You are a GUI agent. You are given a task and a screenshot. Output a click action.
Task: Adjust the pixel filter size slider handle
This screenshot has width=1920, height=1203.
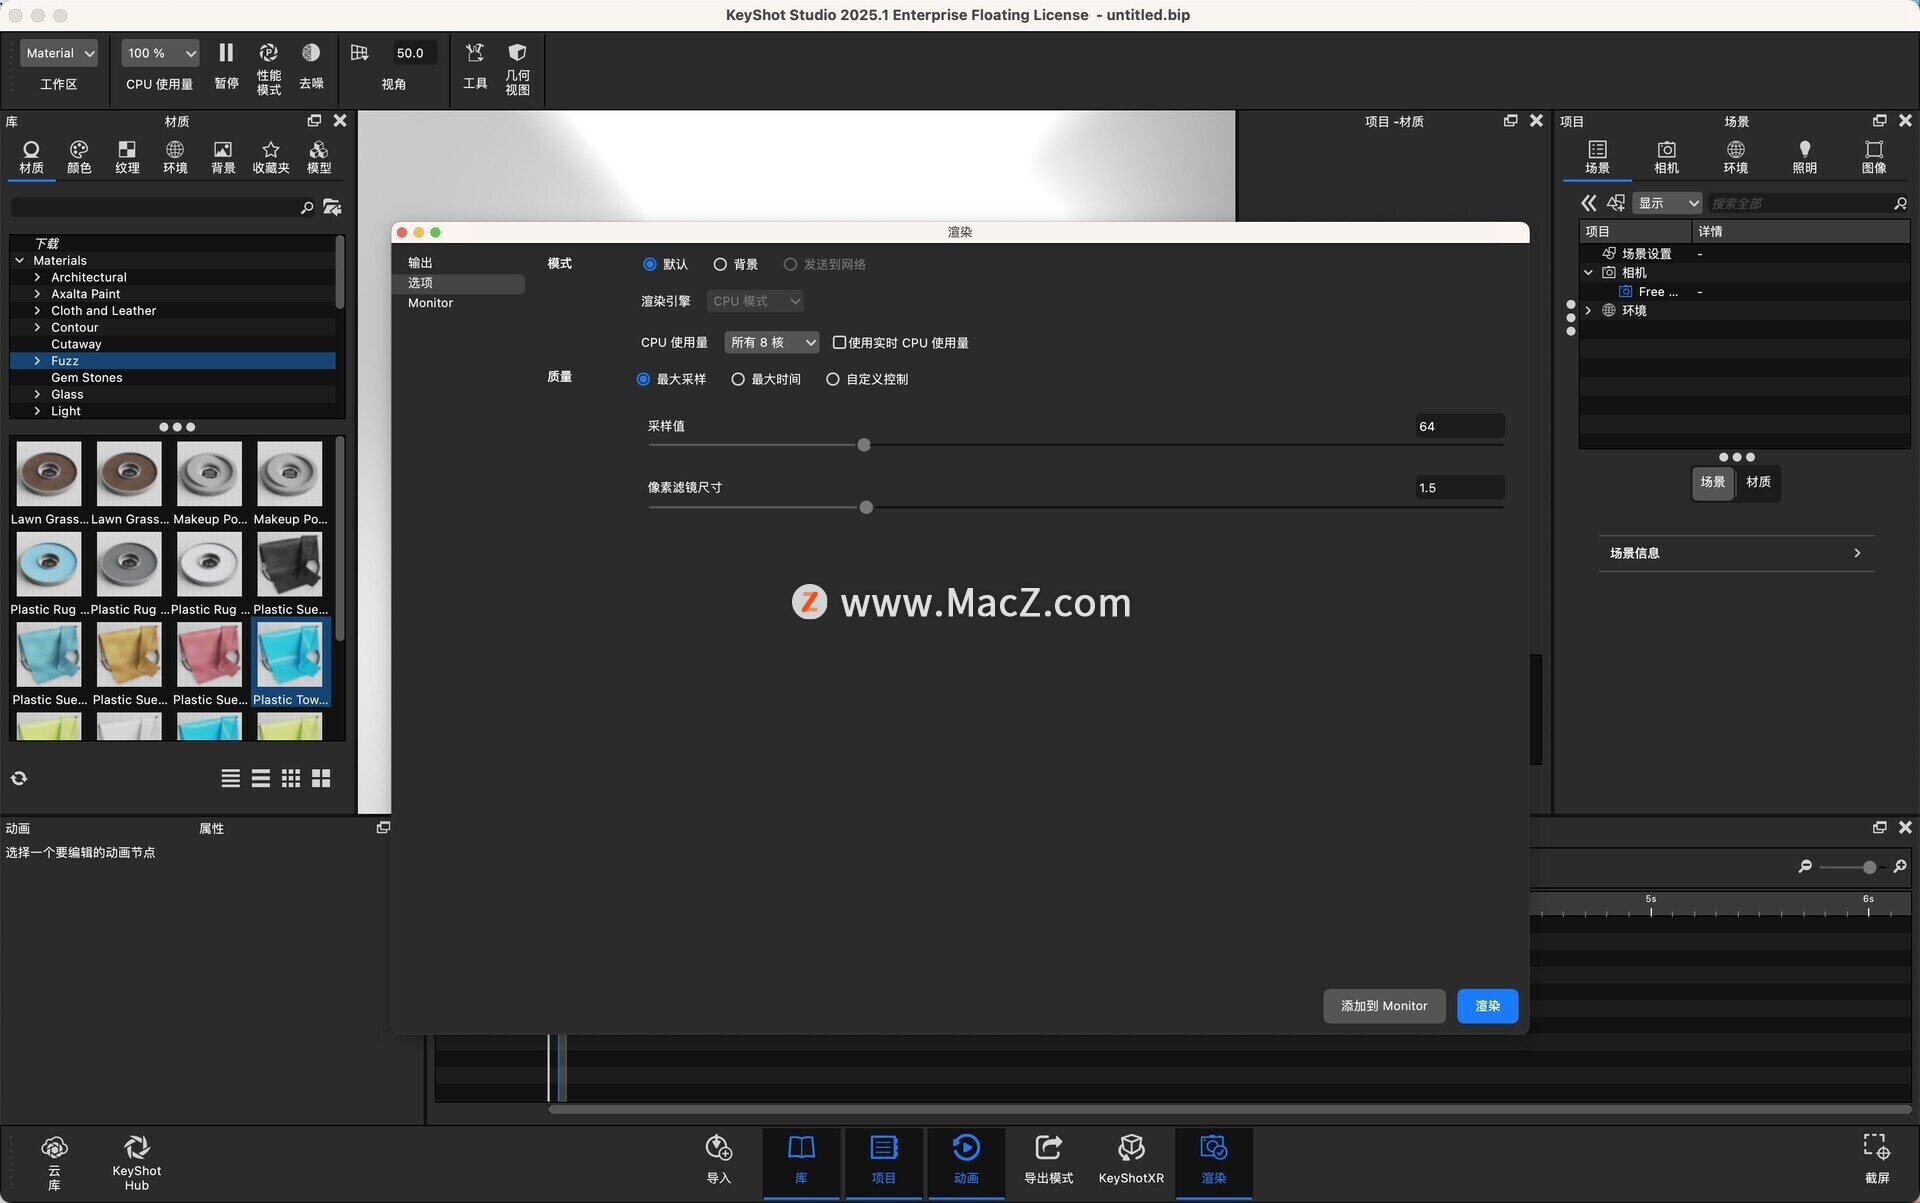point(866,507)
